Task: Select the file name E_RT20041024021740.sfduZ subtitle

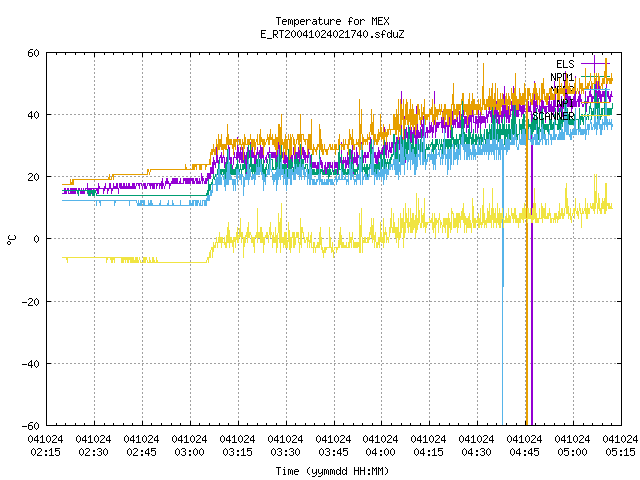Action: [332, 34]
